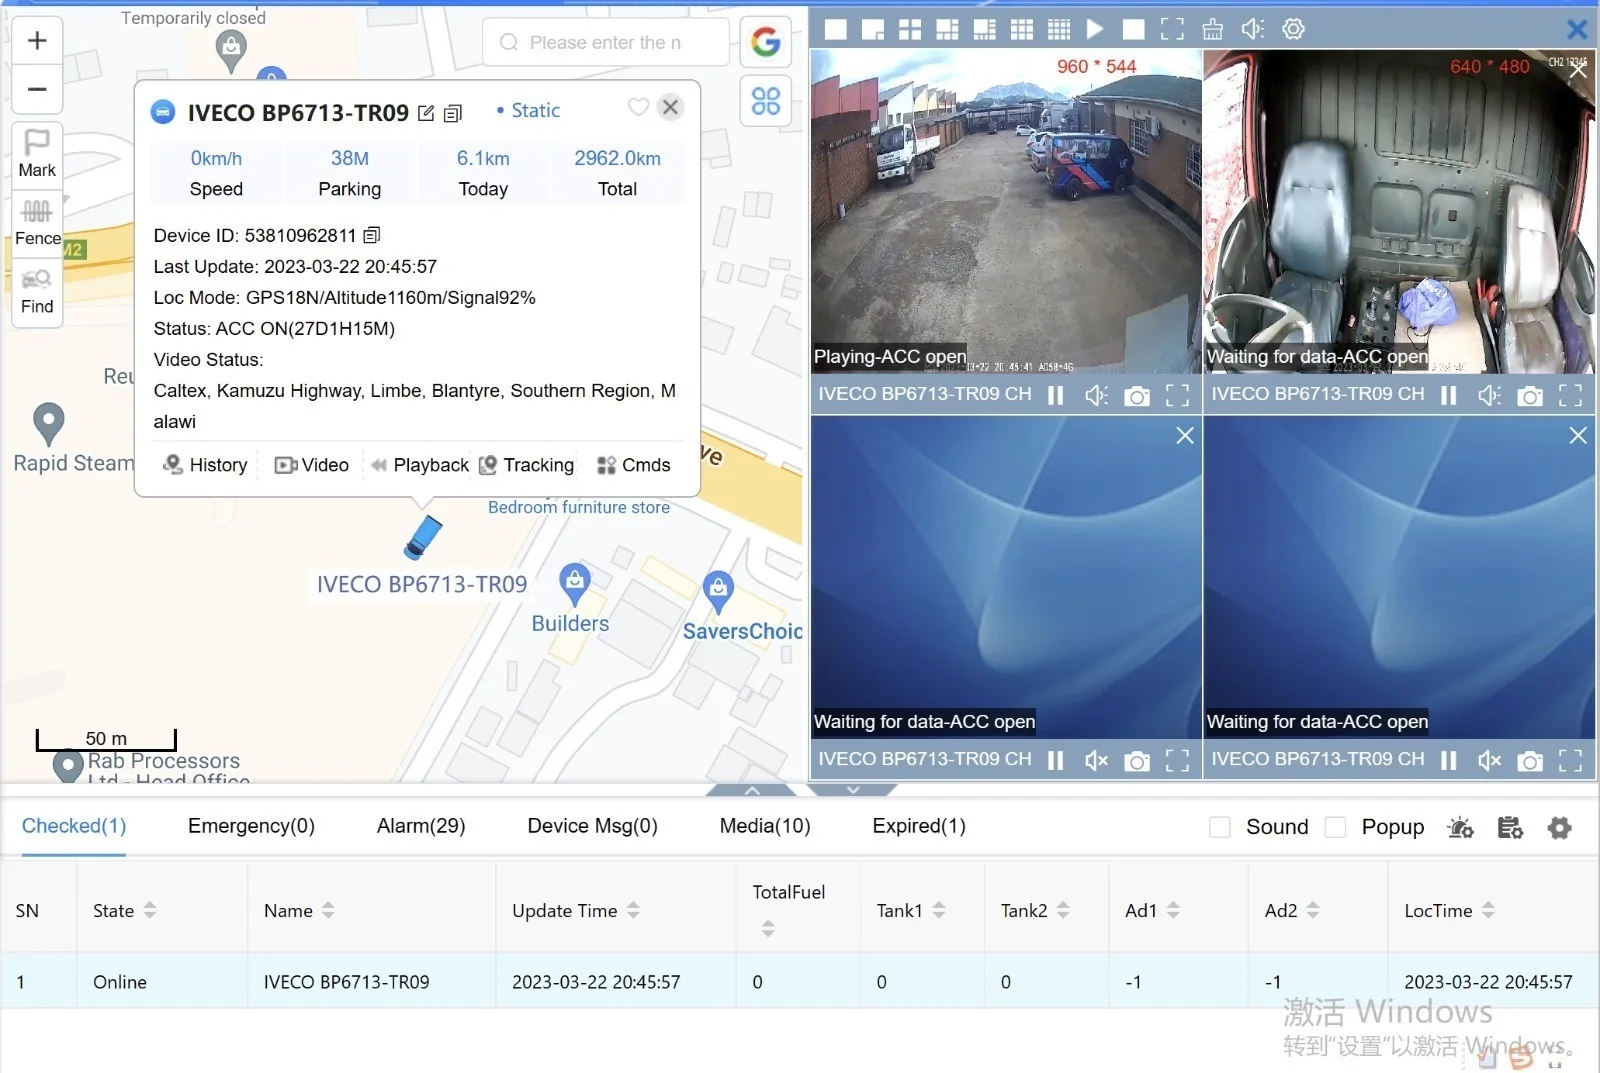Sort table by LocTime column
This screenshot has width=1600, height=1073.
(1488, 910)
